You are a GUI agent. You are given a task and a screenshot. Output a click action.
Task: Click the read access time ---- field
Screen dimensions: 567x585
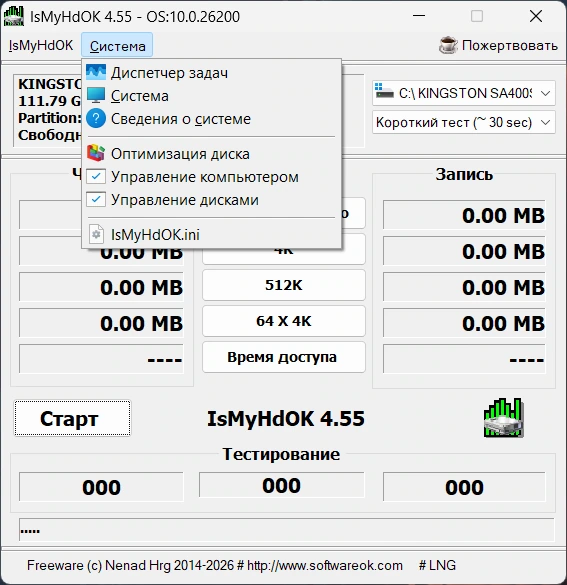coord(101,359)
